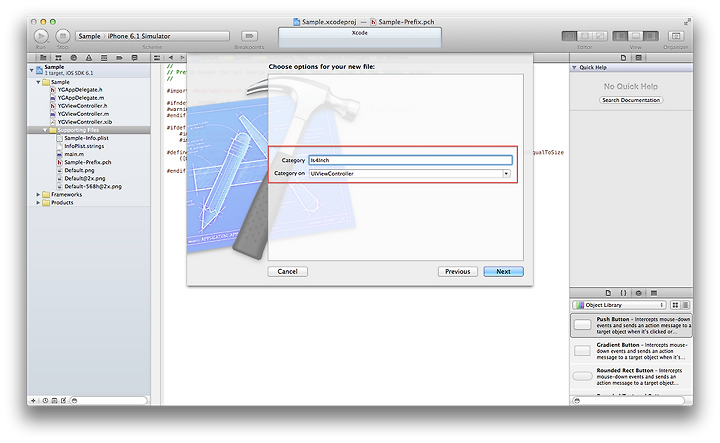Screen dimensions: 720x443
Task: Open the related files menu in editor
Action: (157, 58)
